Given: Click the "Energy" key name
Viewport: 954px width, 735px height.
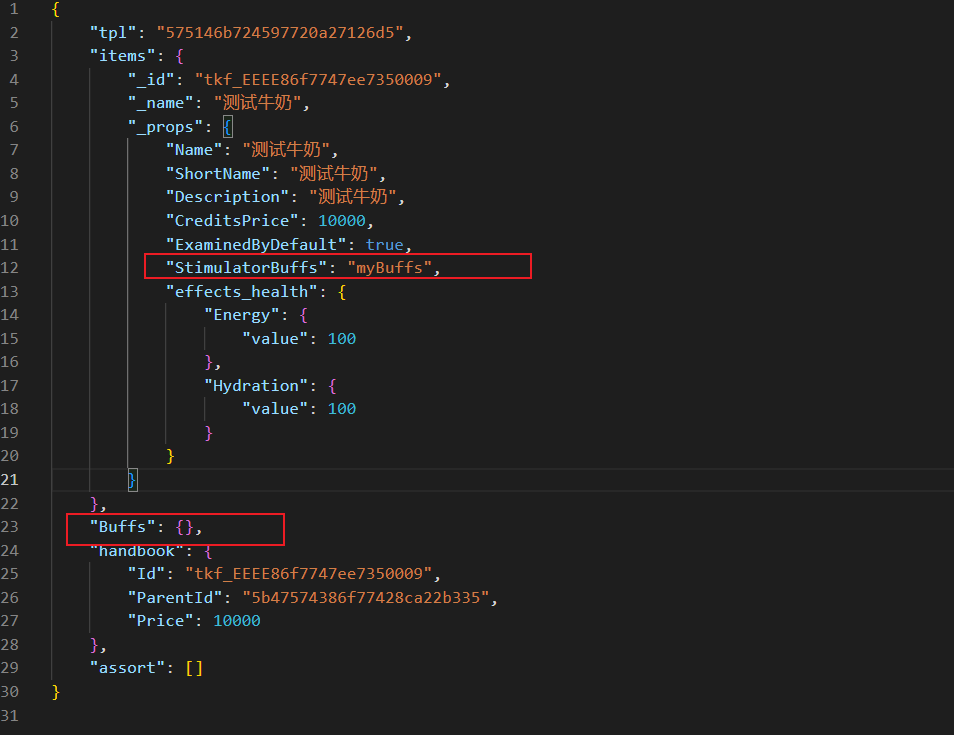Looking at the screenshot, I should 241,314.
